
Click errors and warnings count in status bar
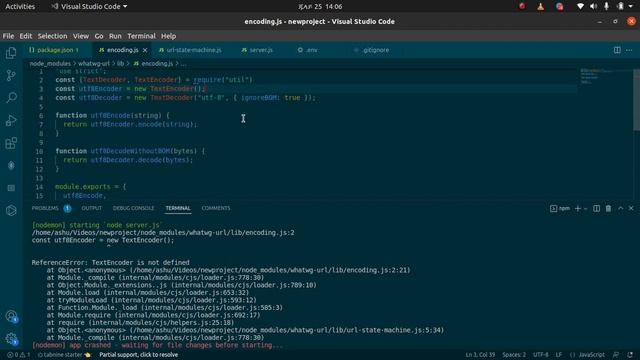click(18, 355)
